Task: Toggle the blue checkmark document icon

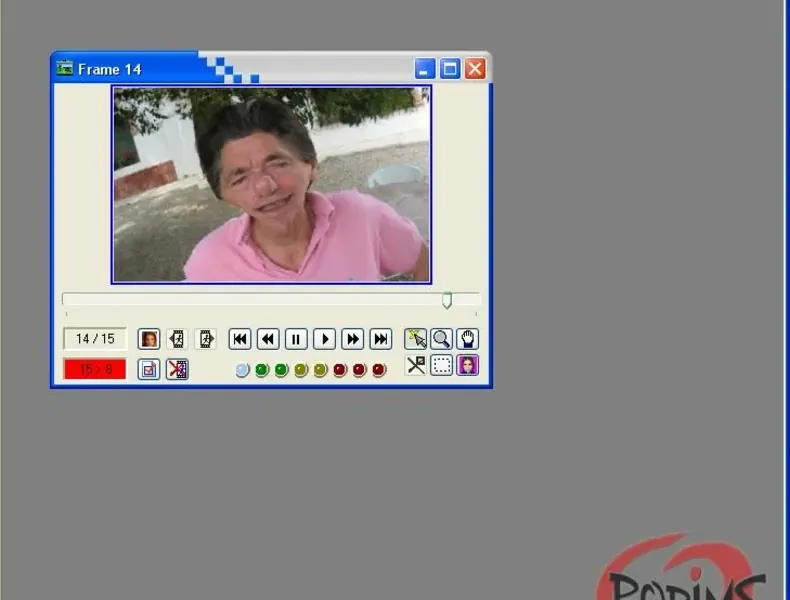Action: point(149,369)
